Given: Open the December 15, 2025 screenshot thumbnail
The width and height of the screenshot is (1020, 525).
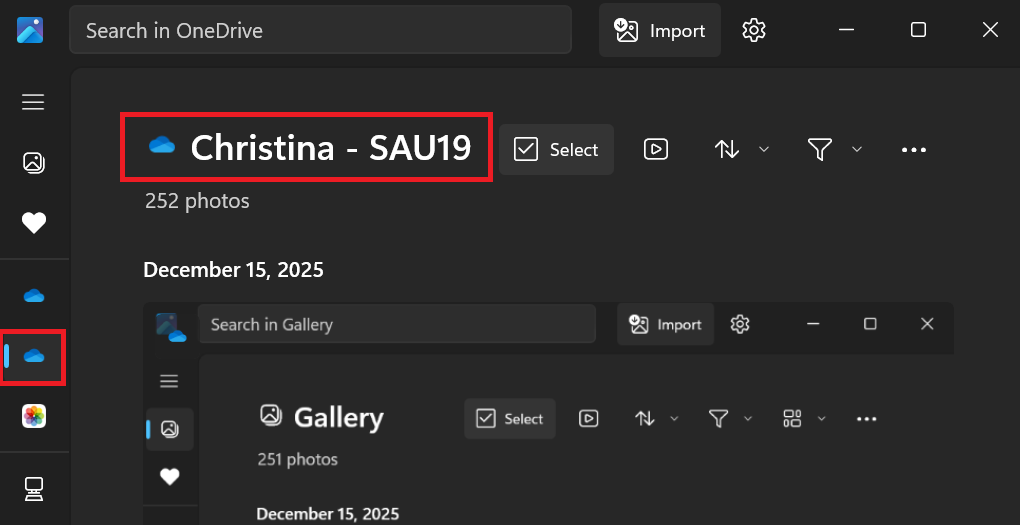Looking at the screenshot, I should pyautogui.click(x=548, y=413).
